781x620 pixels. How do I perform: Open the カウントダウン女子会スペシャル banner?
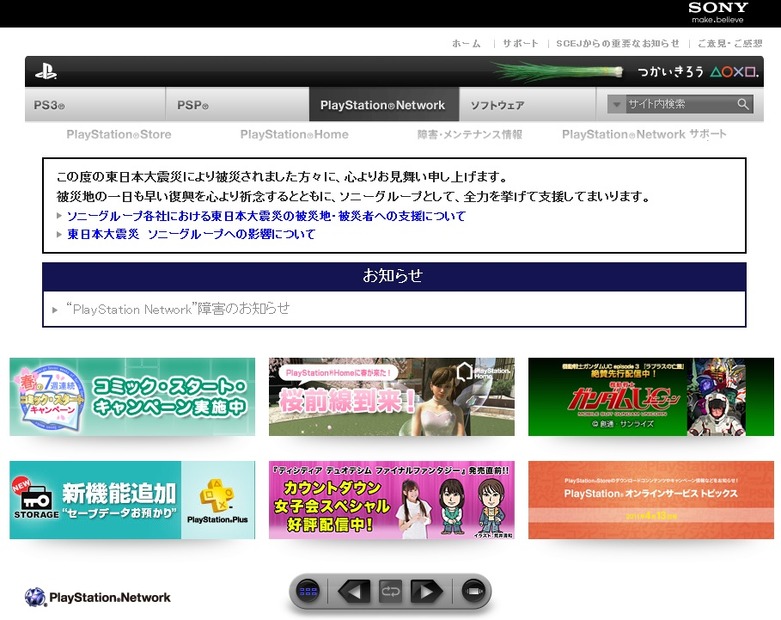coord(391,500)
